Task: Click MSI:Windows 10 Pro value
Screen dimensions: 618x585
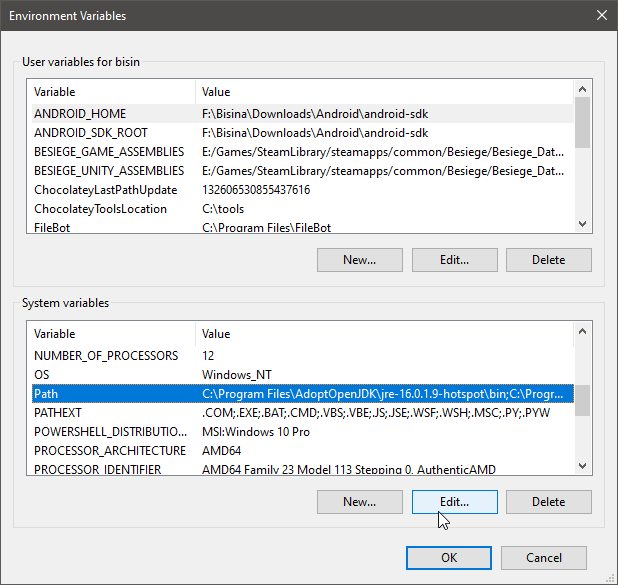Action: pyautogui.click(x=256, y=431)
